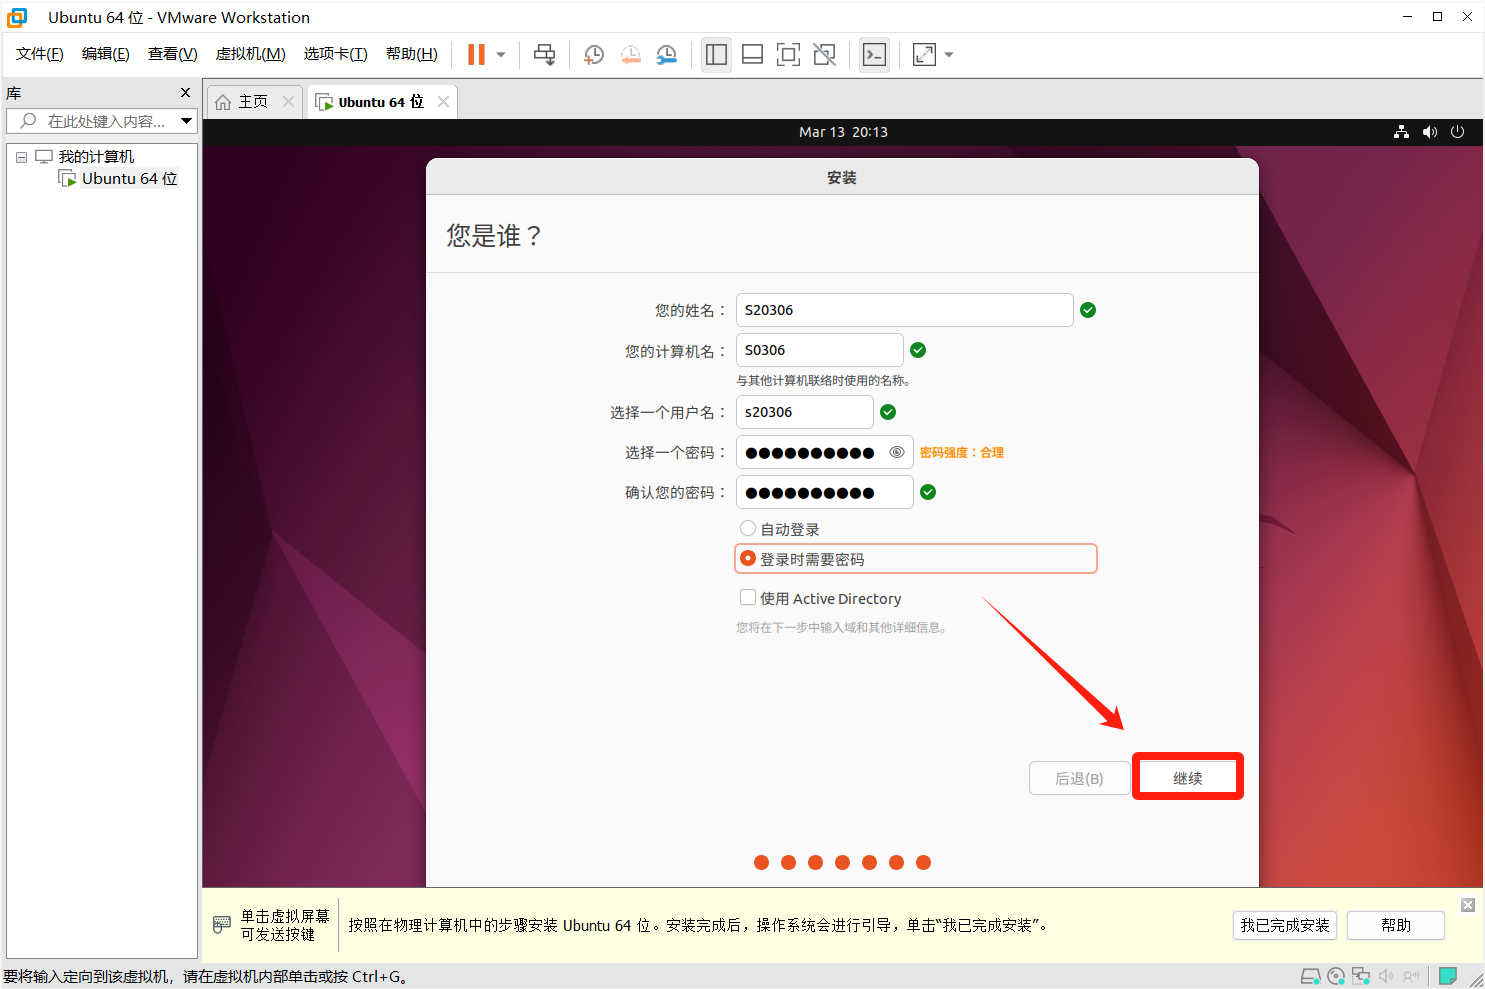Enable the 使用 Active Directory checkbox

coord(748,597)
